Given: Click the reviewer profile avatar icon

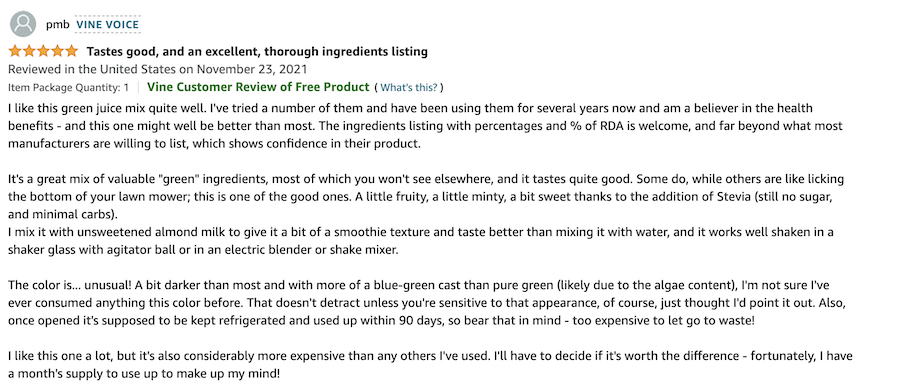Looking at the screenshot, I should (23, 24).
